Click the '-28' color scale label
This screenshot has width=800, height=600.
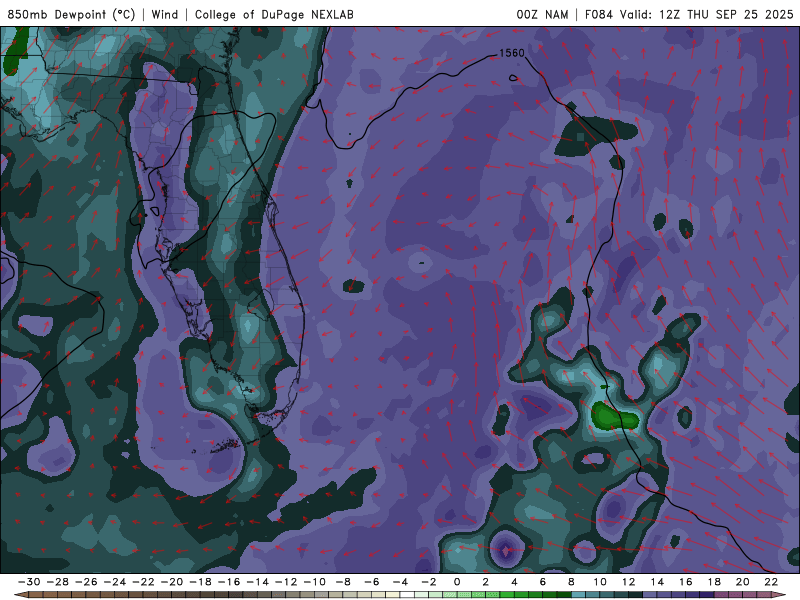58,582
